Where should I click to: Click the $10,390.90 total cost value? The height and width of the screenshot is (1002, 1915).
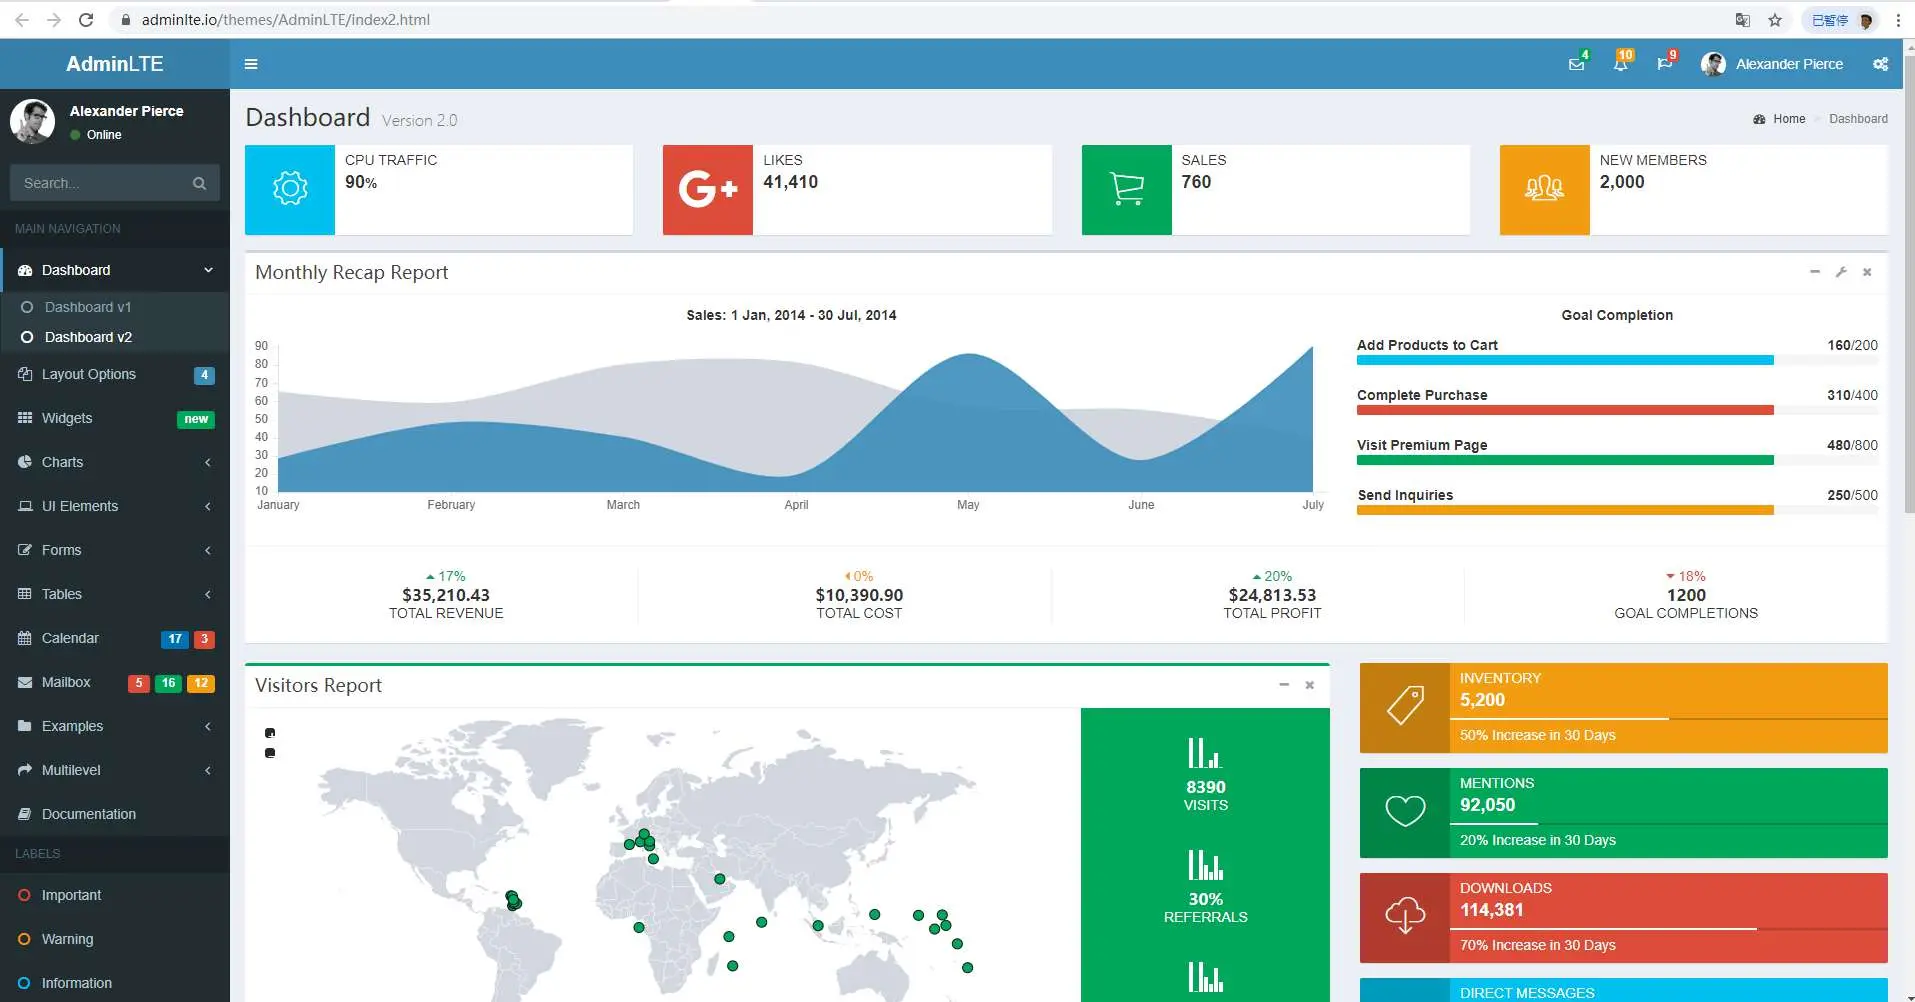pos(859,595)
